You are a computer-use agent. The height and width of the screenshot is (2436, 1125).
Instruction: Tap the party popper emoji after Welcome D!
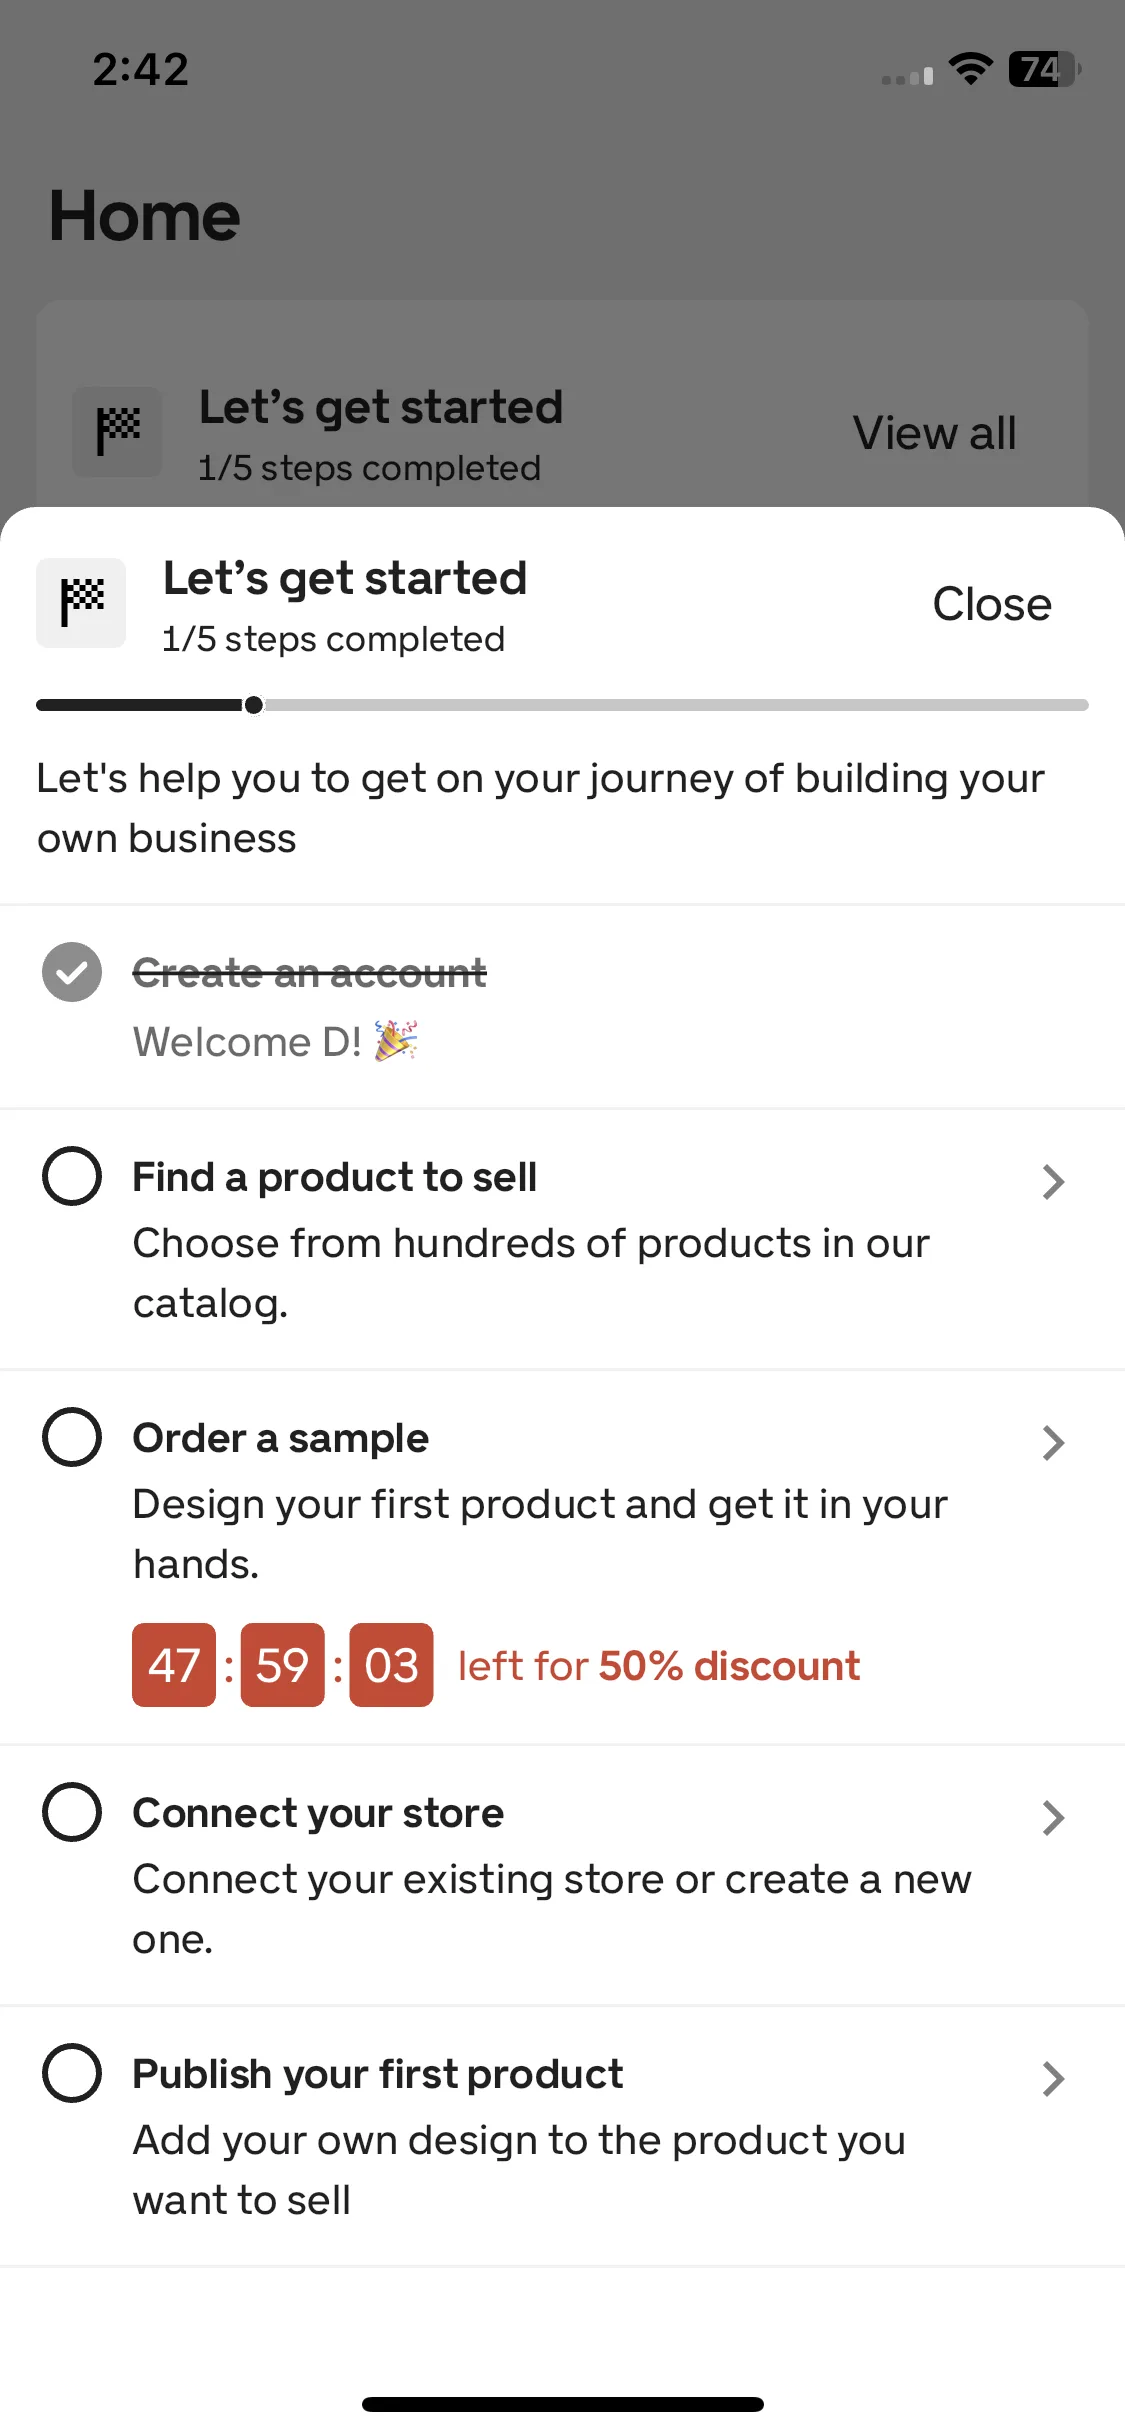click(x=396, y=1041)
